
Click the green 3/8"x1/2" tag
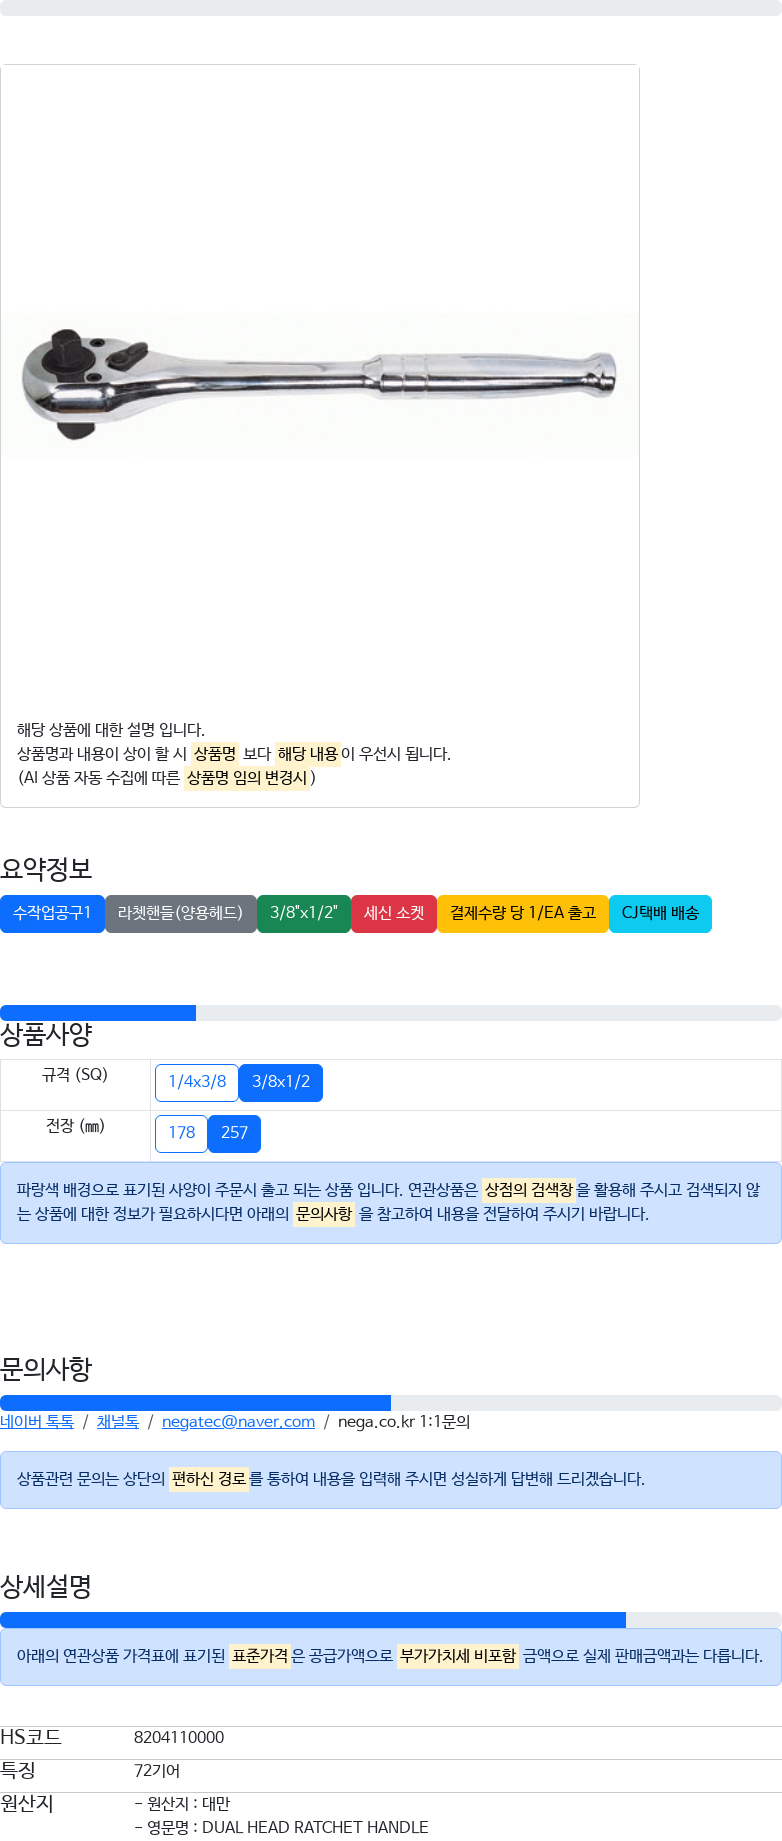pyautogui.click(x=304, y=913)
